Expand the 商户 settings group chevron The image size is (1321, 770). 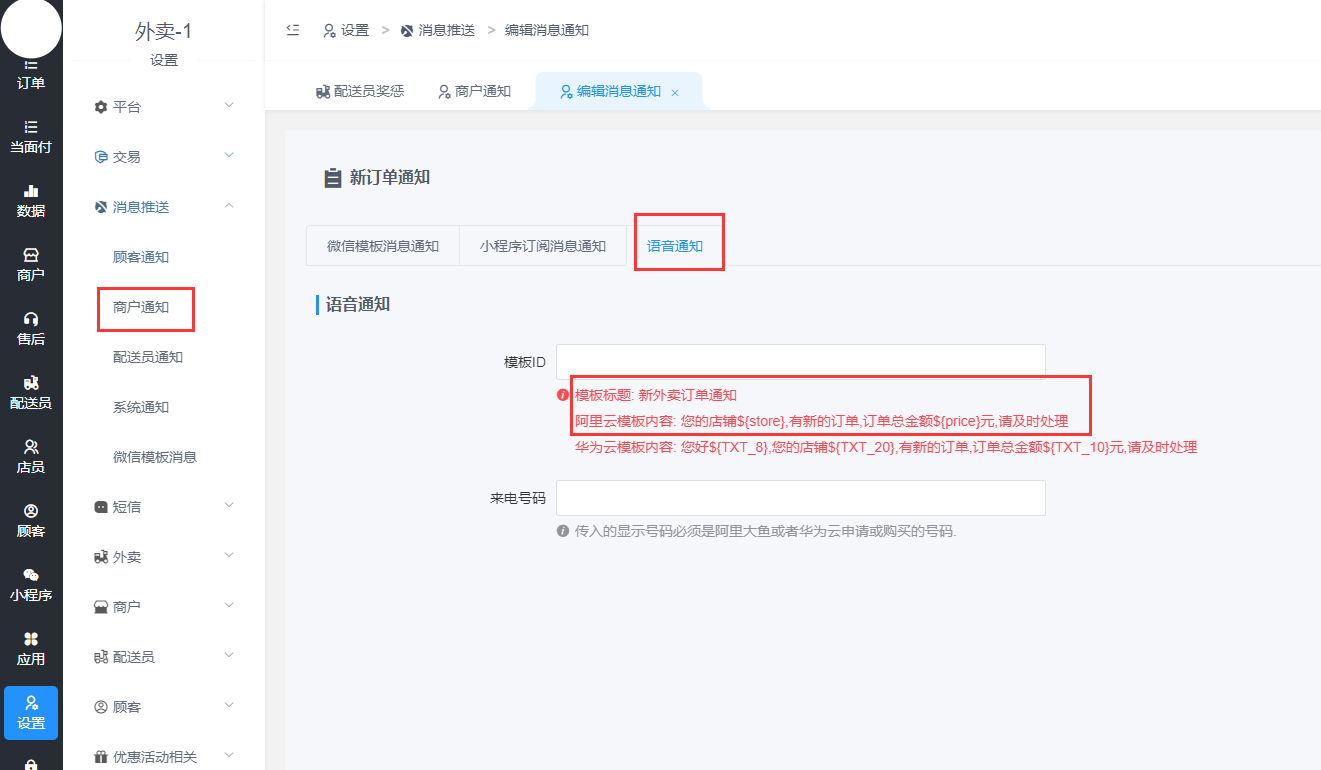point(229,605)
